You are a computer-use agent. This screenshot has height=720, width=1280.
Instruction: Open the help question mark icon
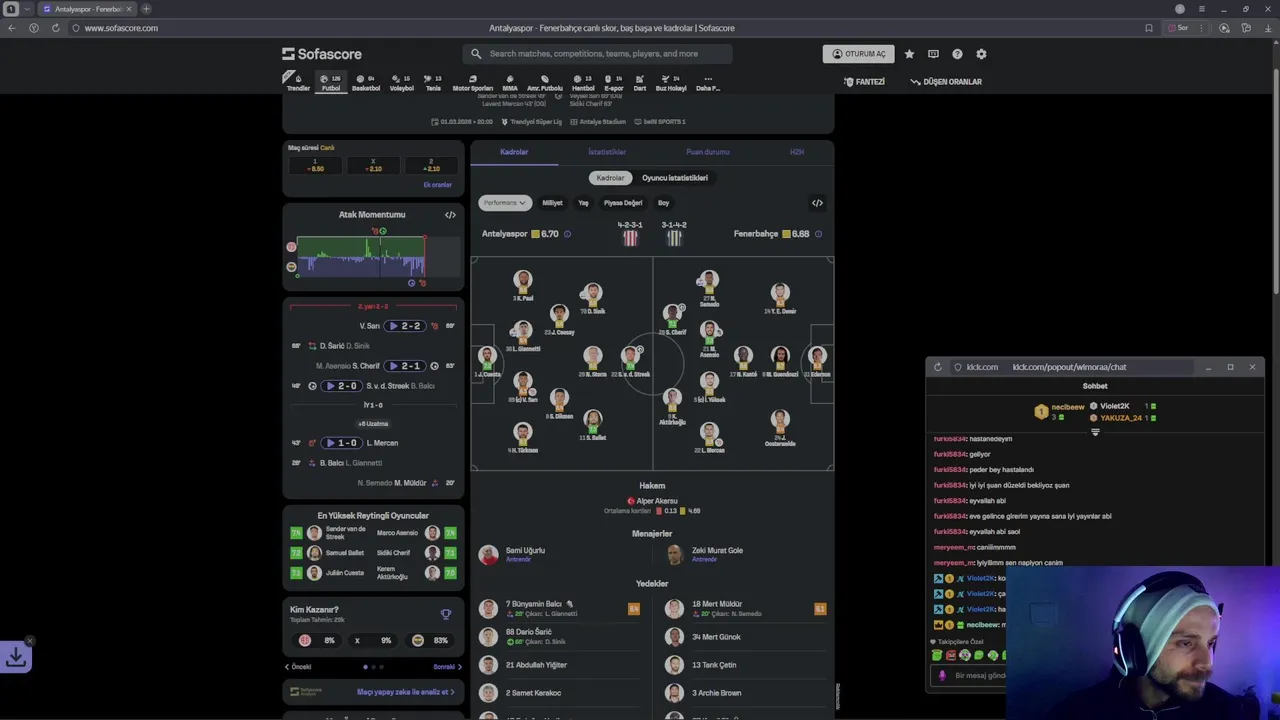[x=957, y=54]
